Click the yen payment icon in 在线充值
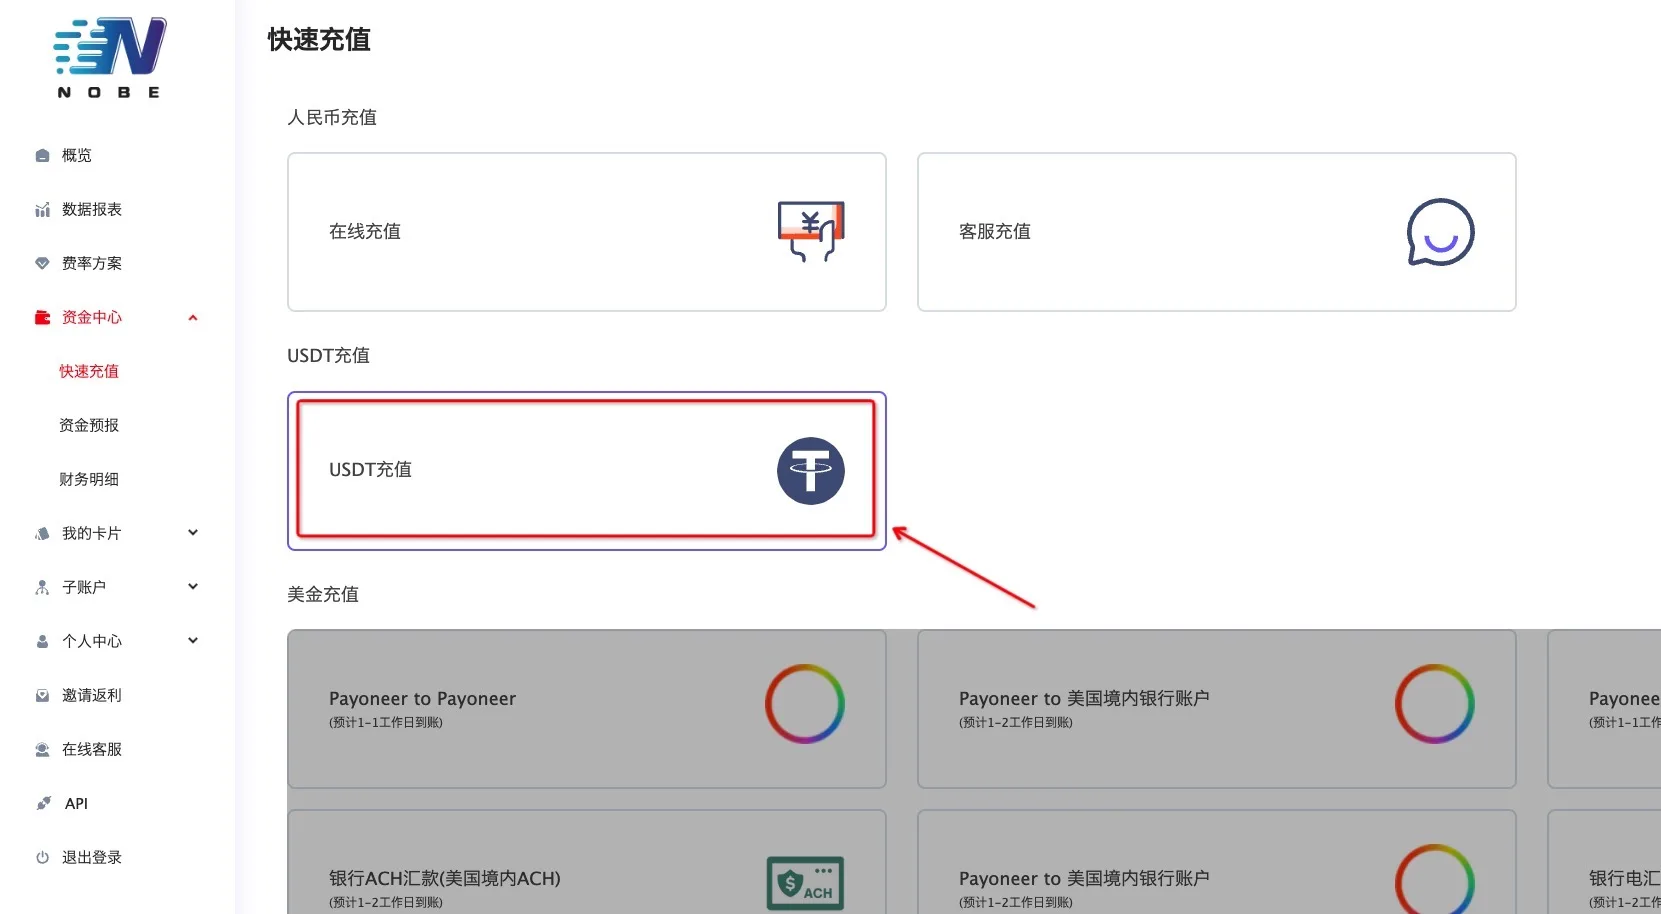Screen dimensions: 1661x914 pos(811,231)
